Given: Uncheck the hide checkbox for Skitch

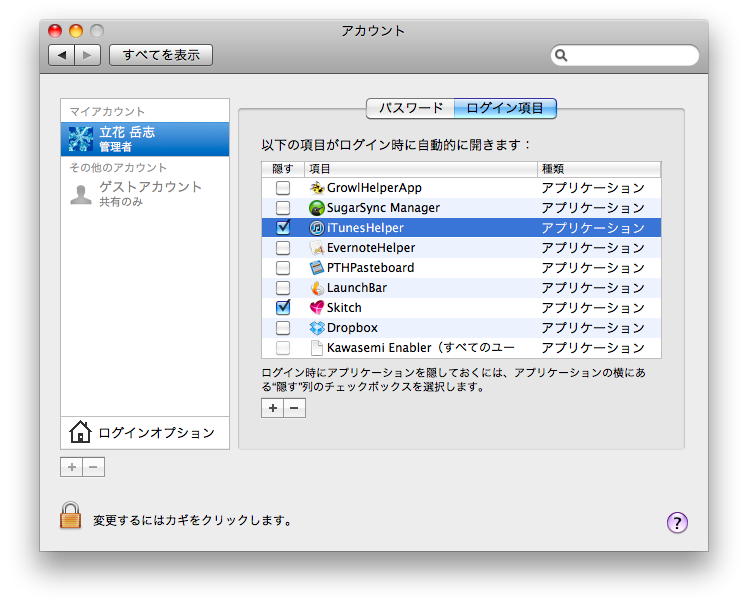Looking at the screenshot, I should coord(283,308).
